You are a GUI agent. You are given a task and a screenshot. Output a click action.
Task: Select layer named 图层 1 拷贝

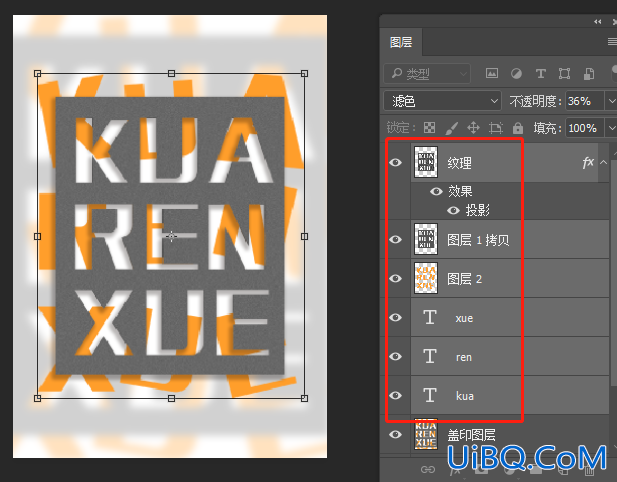[x=478, y=240]
